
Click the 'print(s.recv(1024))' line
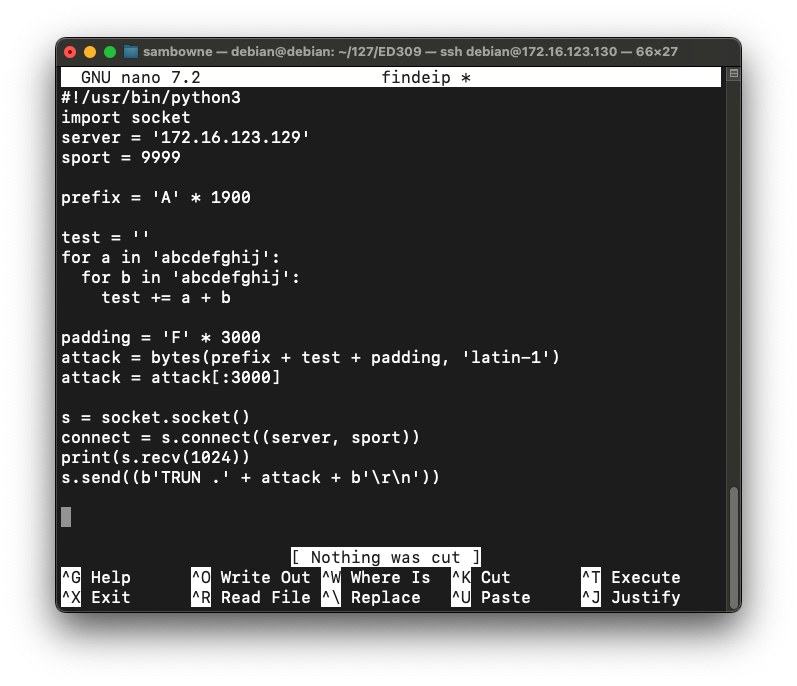[x=156, y=457]
